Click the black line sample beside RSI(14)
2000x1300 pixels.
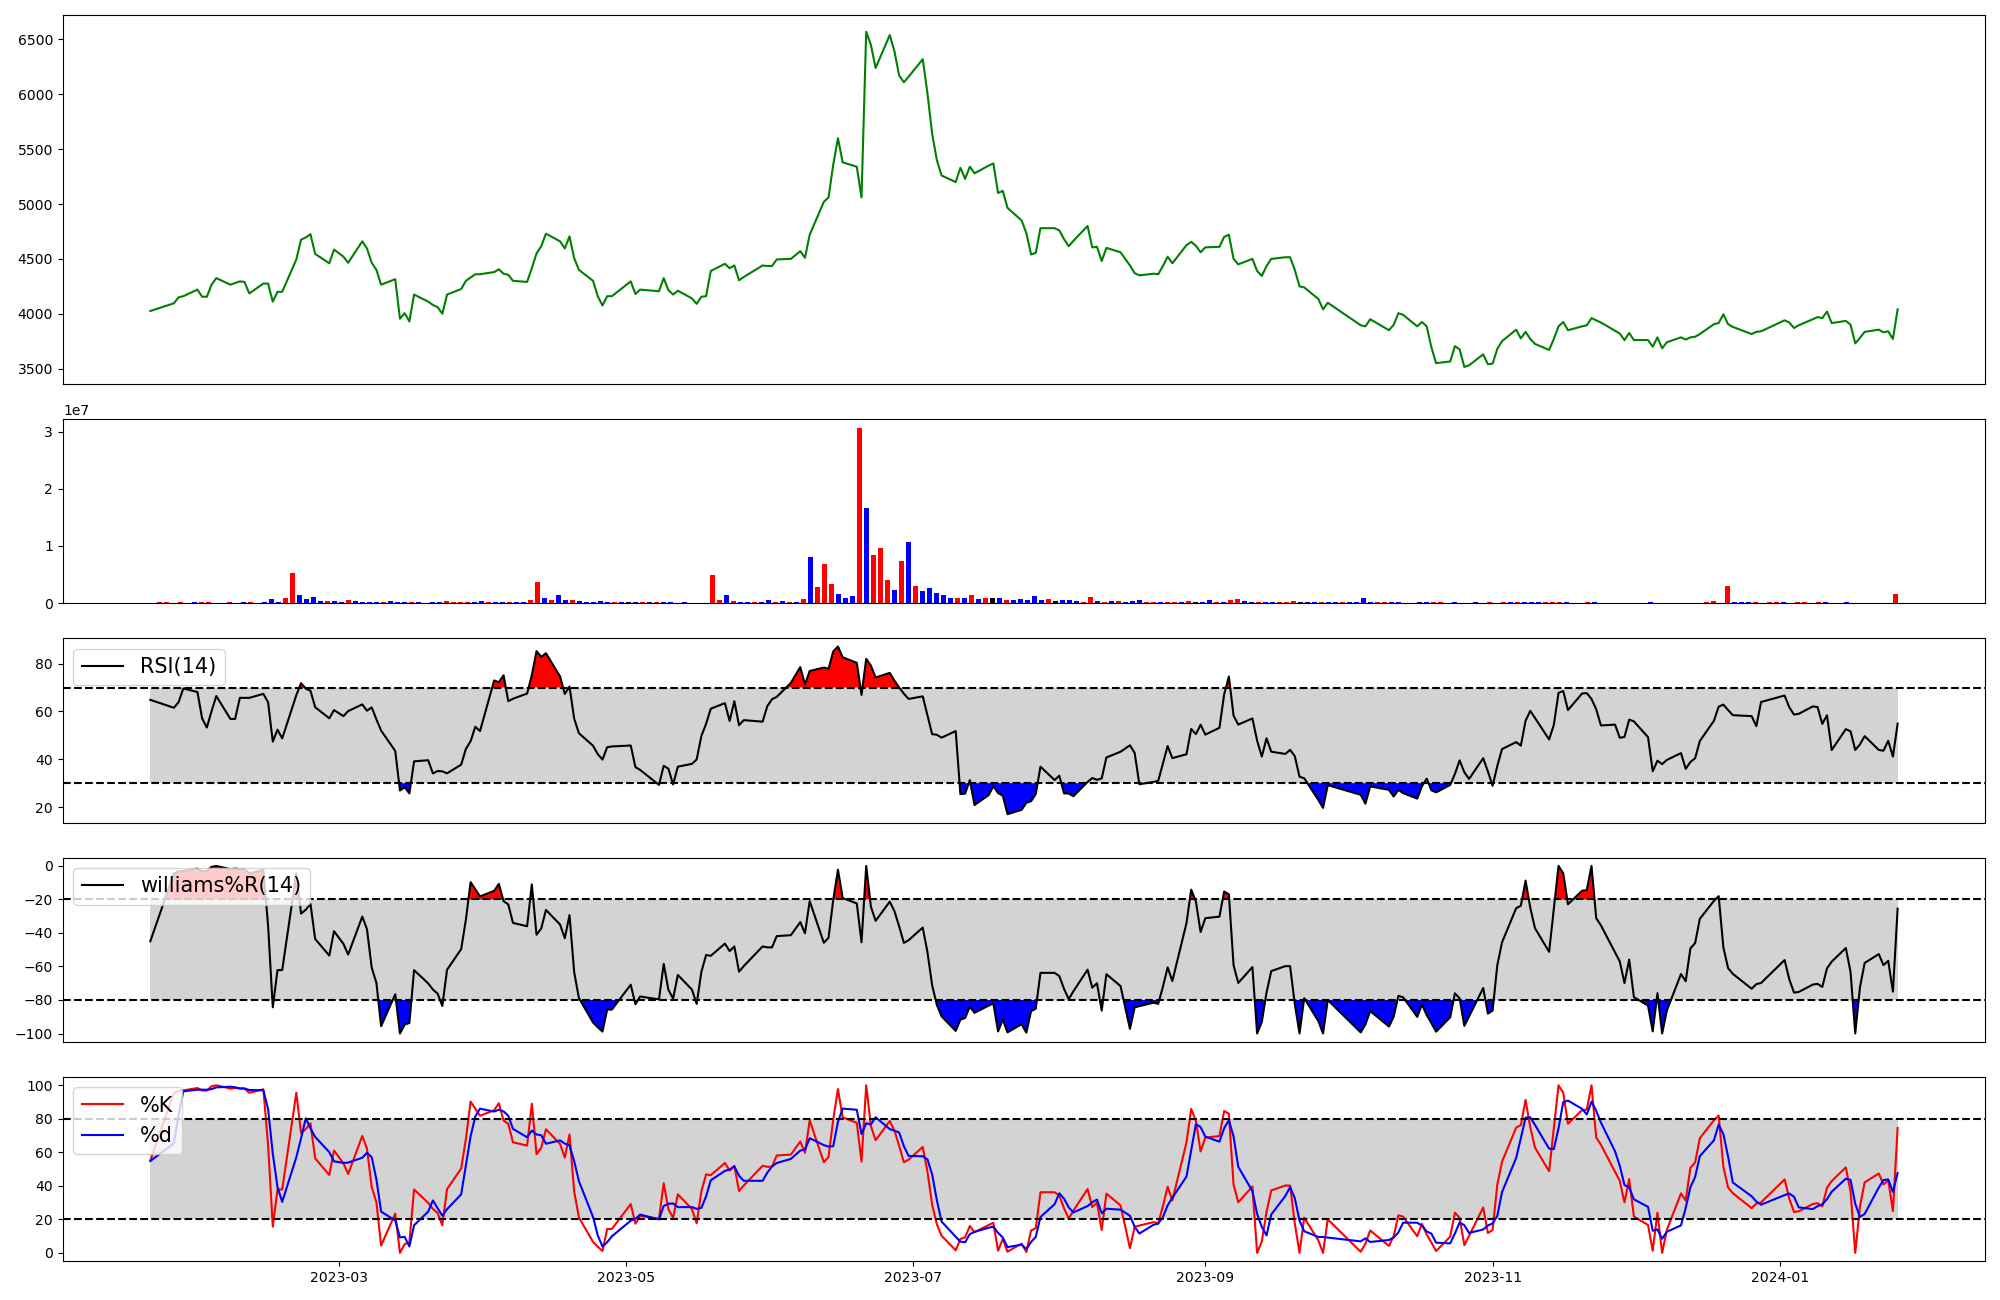click(x=103, y=667)
